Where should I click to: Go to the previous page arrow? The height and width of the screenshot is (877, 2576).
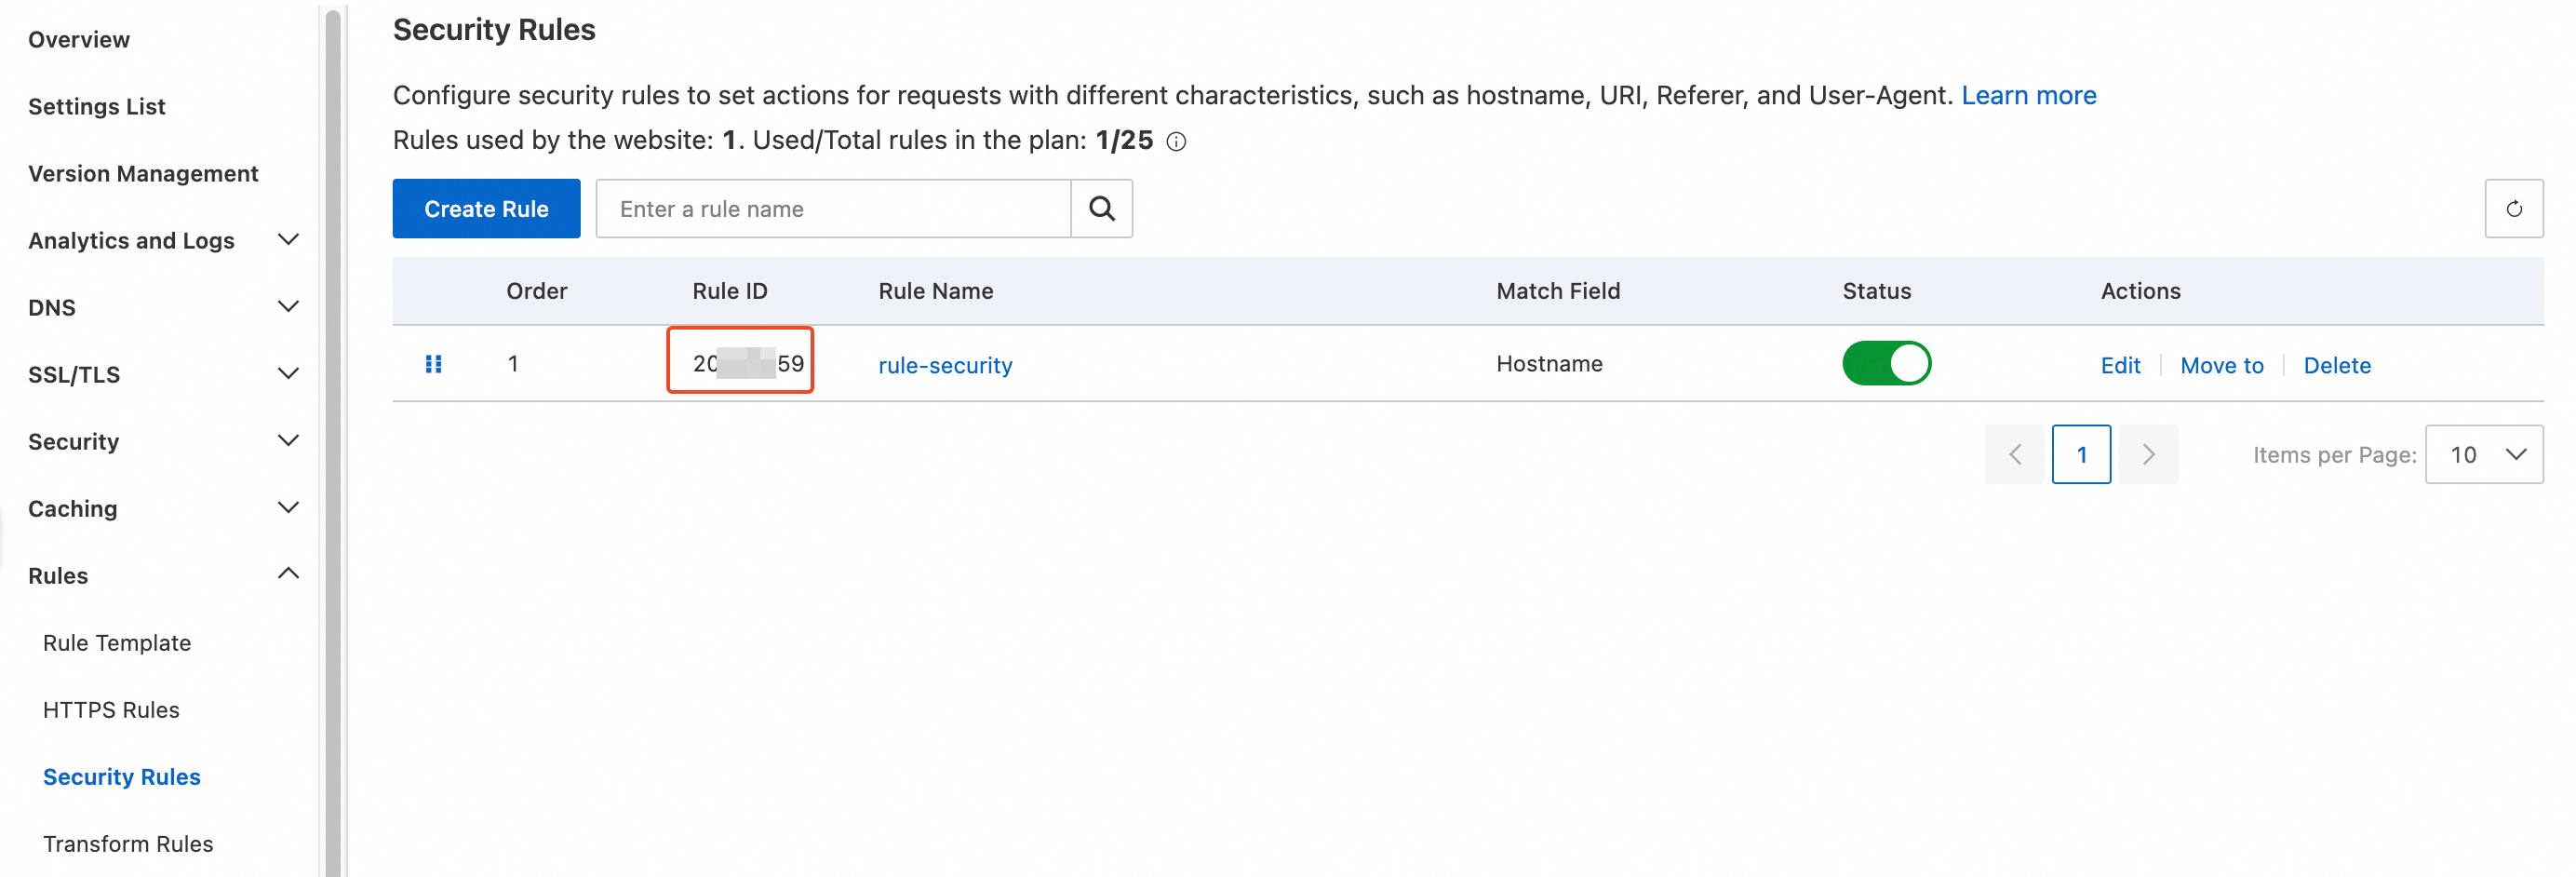click(2014, 455)
